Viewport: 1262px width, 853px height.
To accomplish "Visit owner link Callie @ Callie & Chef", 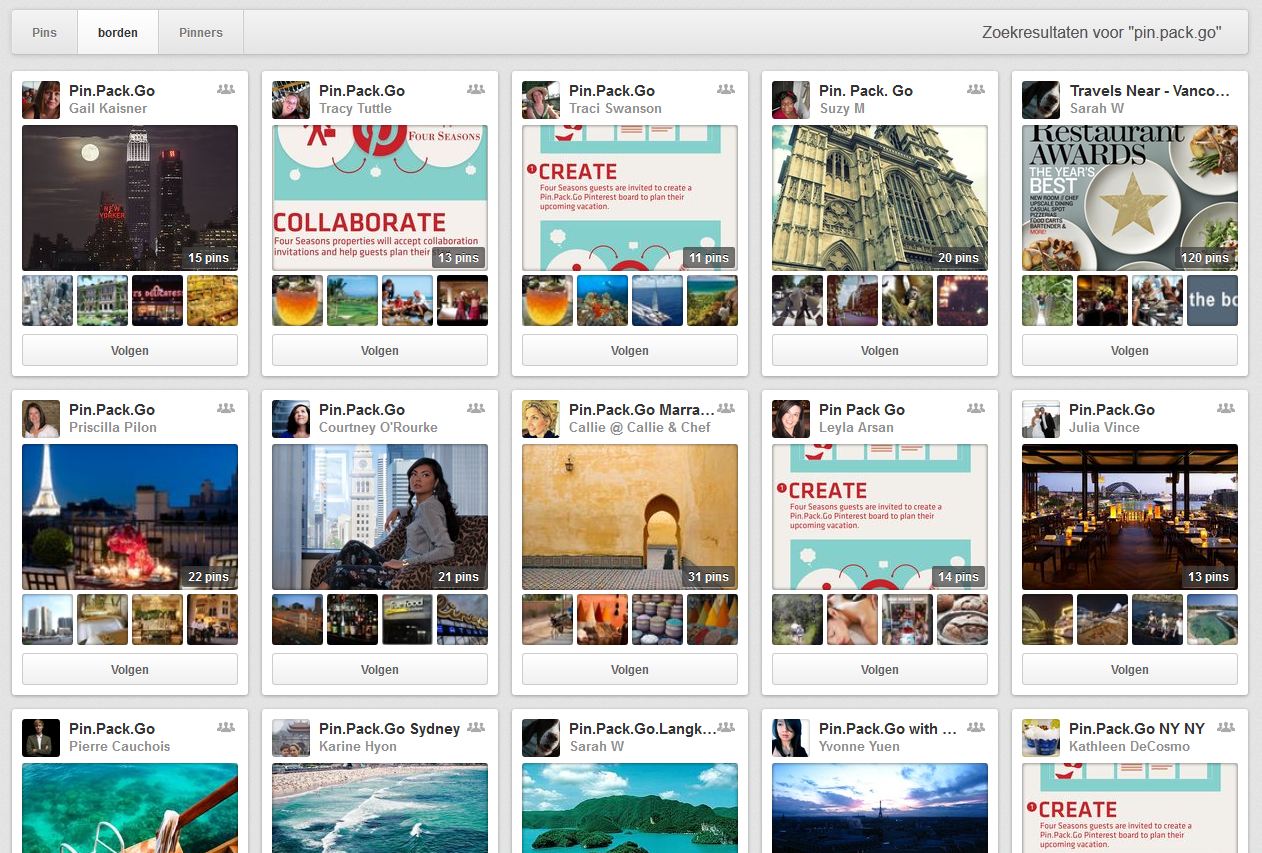I will coord(640,427).
